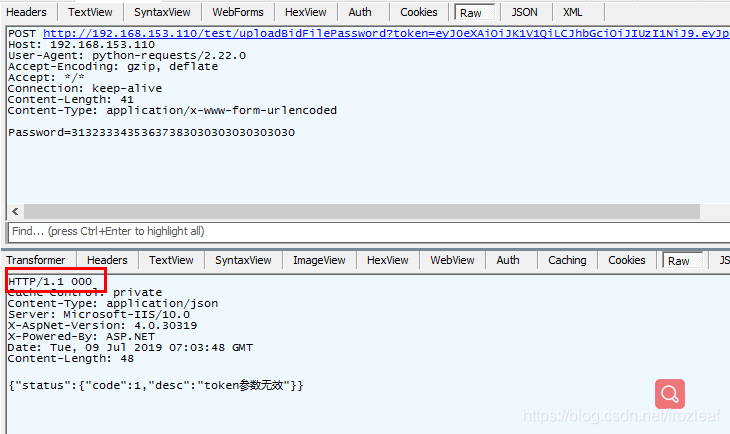Click the 'Date: Tue, 09 Jul 2019' line
The height and width of the screenshot is (434, 730).
point(130,348)
